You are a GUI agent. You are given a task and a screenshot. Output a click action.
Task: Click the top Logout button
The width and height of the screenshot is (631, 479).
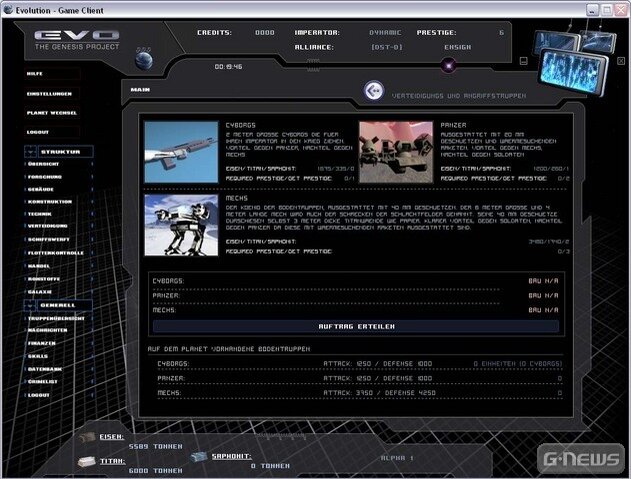click(52, 132)
